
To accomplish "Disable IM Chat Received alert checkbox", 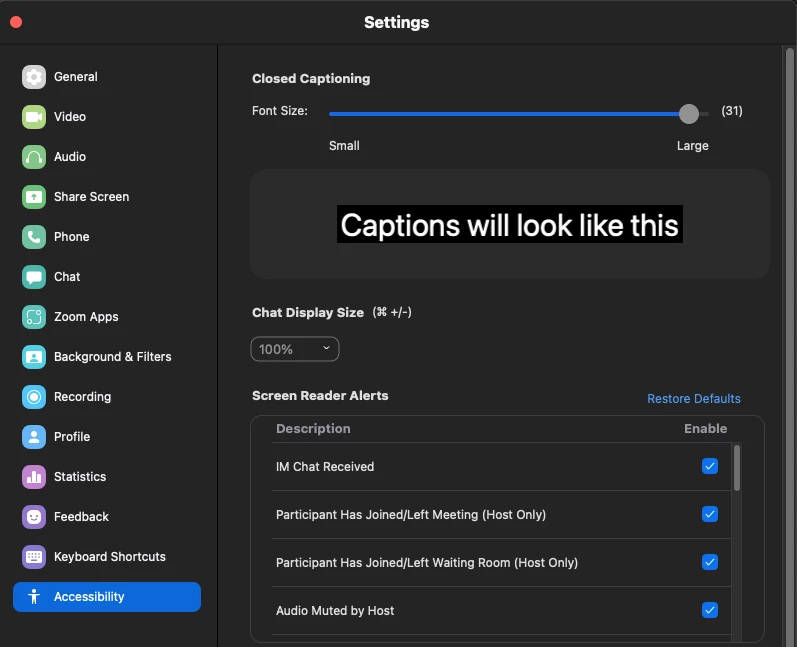I will click(x=710, y=466).
